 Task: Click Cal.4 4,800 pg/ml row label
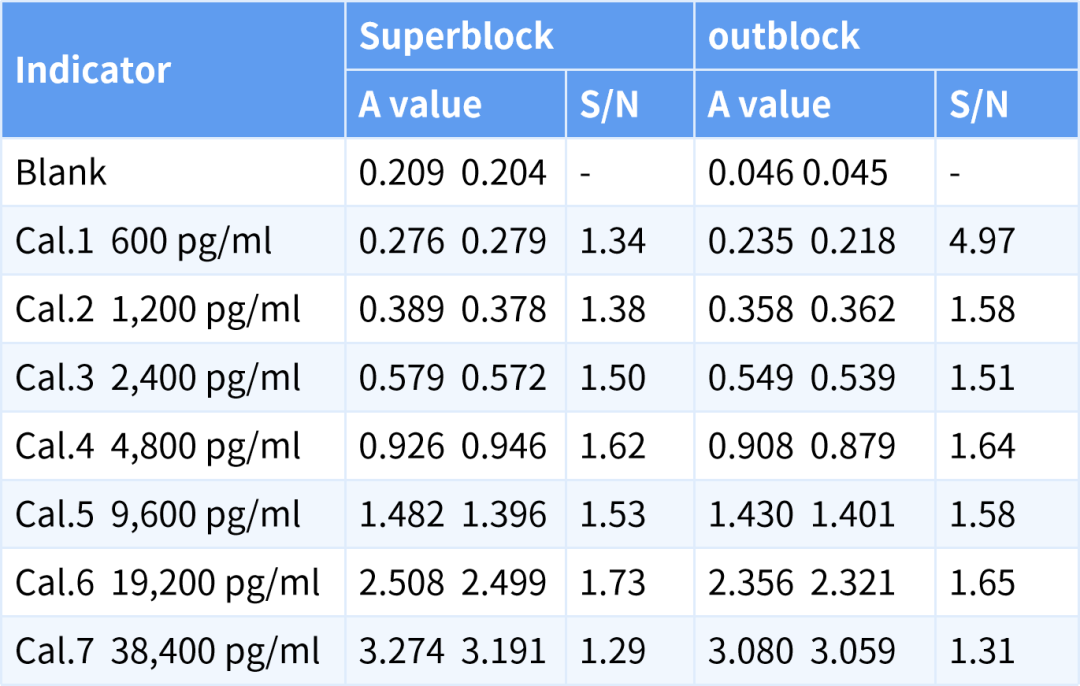pyautogui.click(x=157, y=446)
